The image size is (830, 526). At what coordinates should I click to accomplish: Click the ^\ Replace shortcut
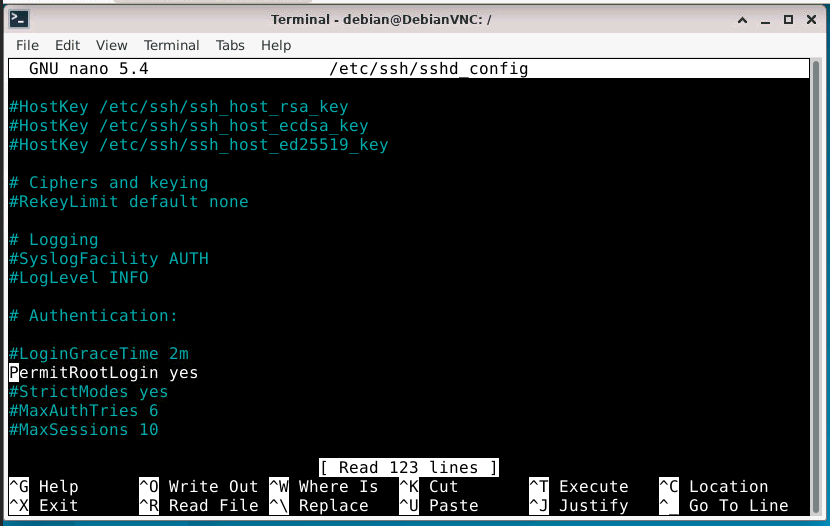(319, 506)
